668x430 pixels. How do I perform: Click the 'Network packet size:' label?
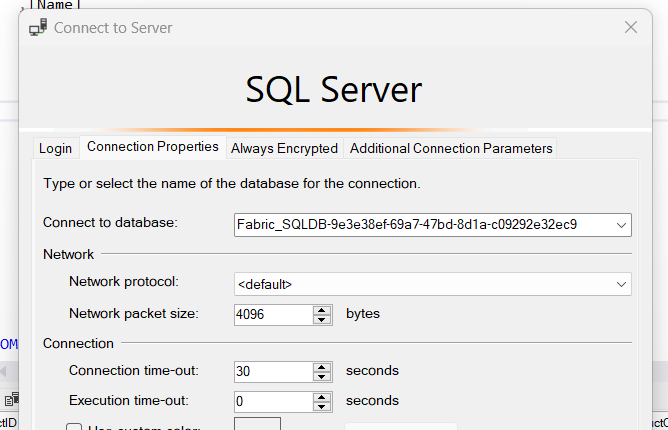134,314
